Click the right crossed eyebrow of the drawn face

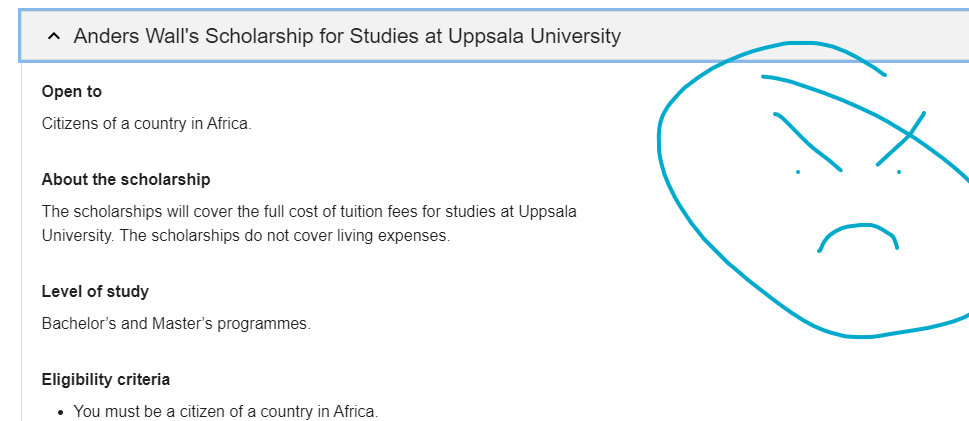pos(900,139)
